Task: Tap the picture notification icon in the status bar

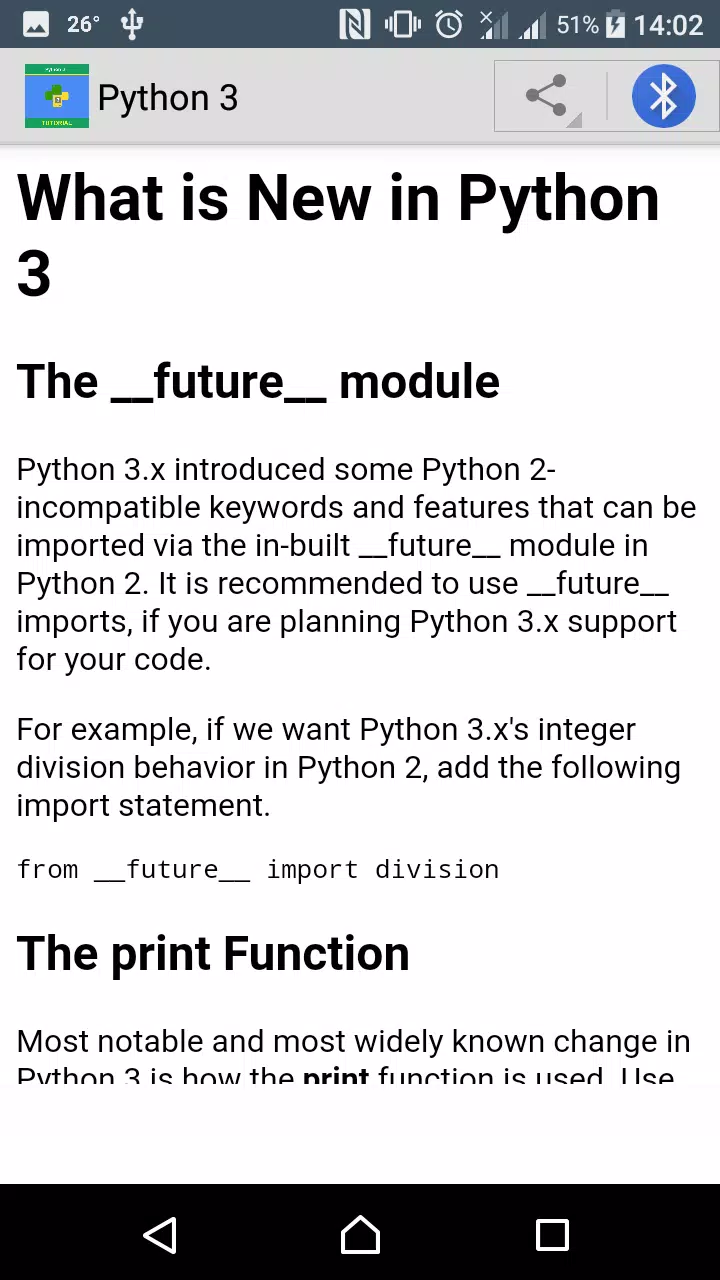Action: pos(36,24)
